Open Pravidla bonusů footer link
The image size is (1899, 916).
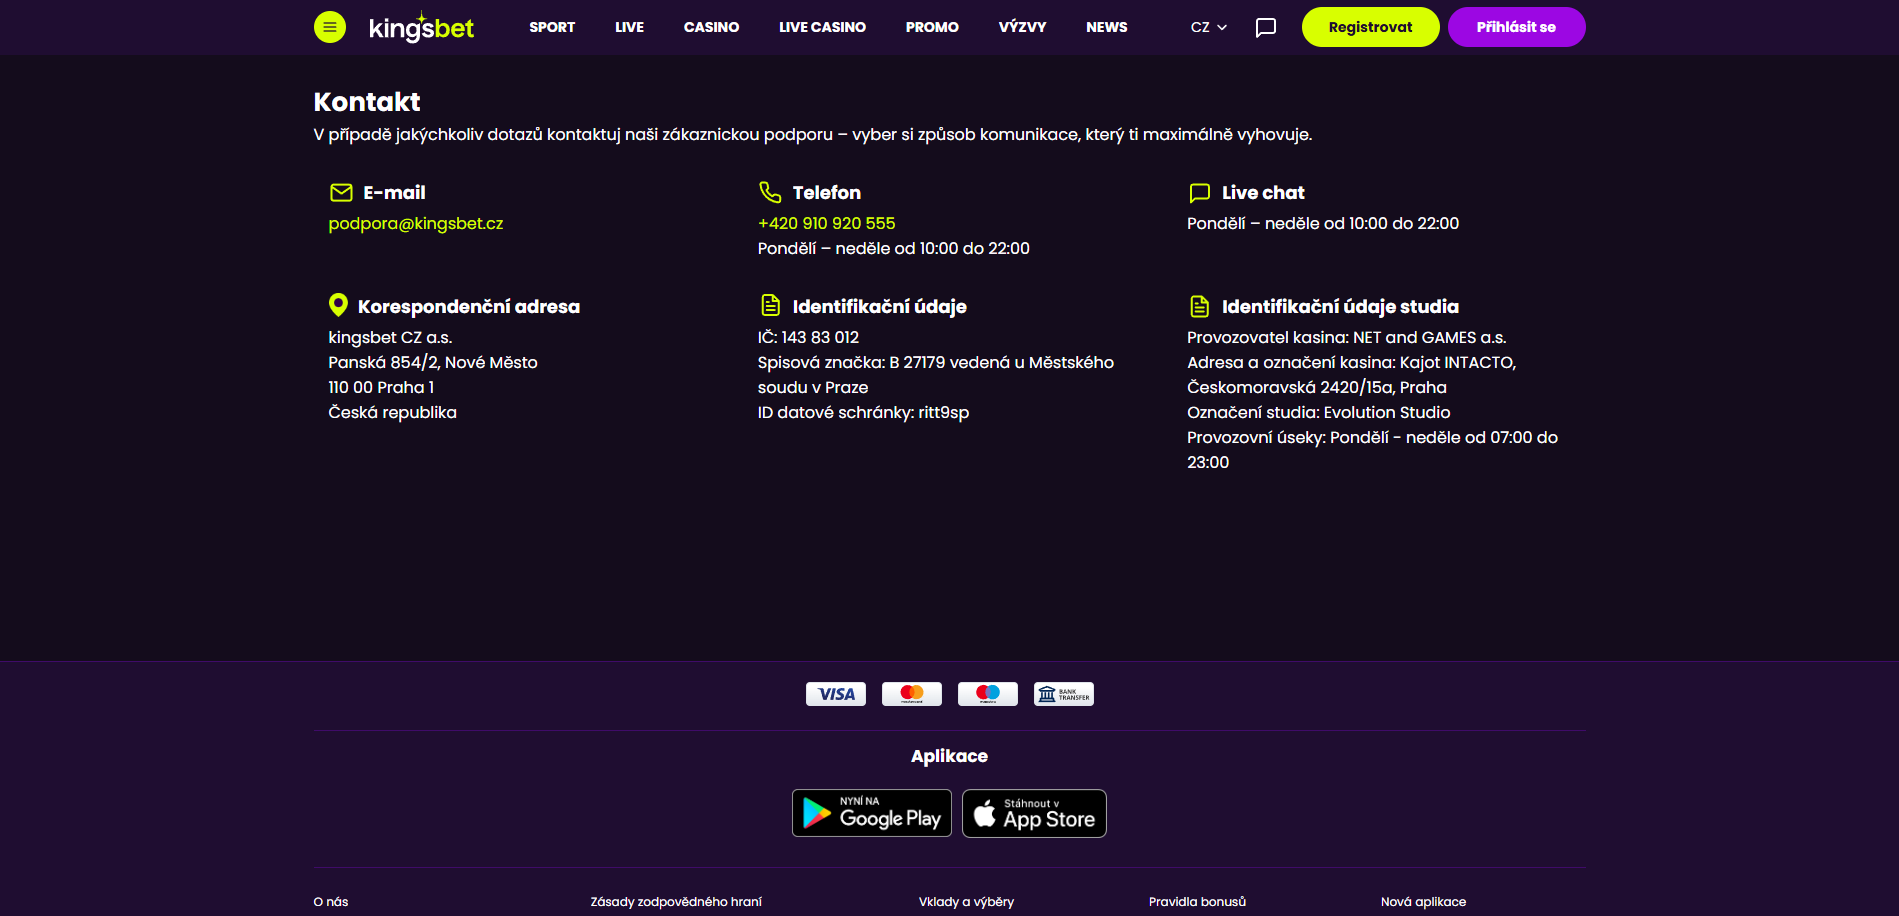click(1197, 902)
